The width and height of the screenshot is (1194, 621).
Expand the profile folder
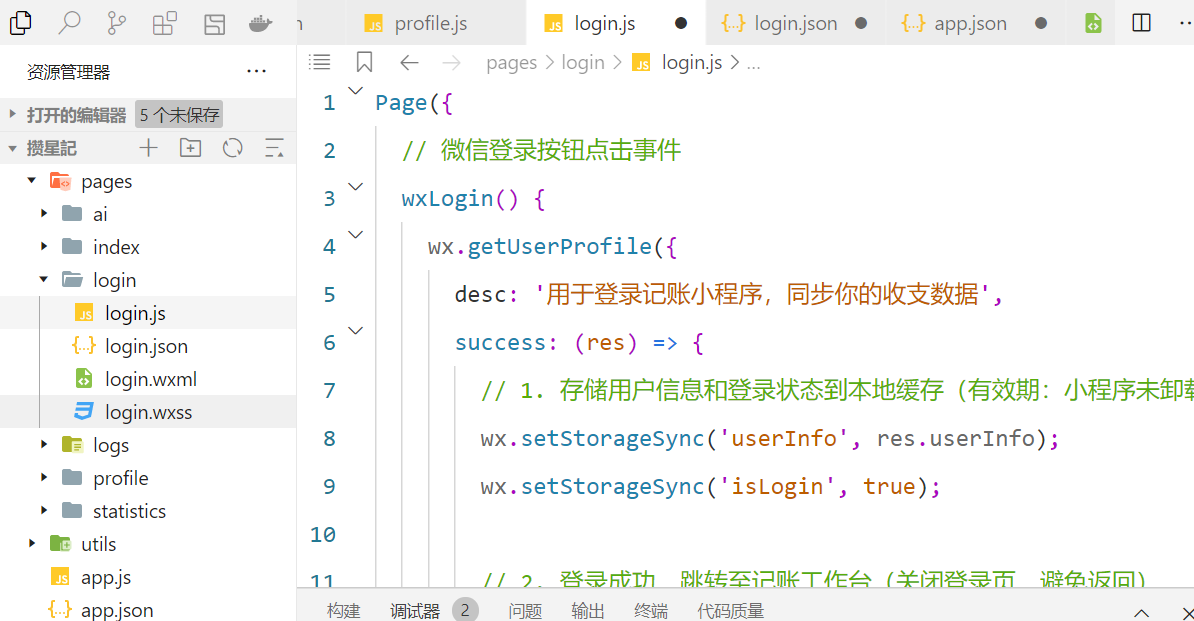pos(43,477)
